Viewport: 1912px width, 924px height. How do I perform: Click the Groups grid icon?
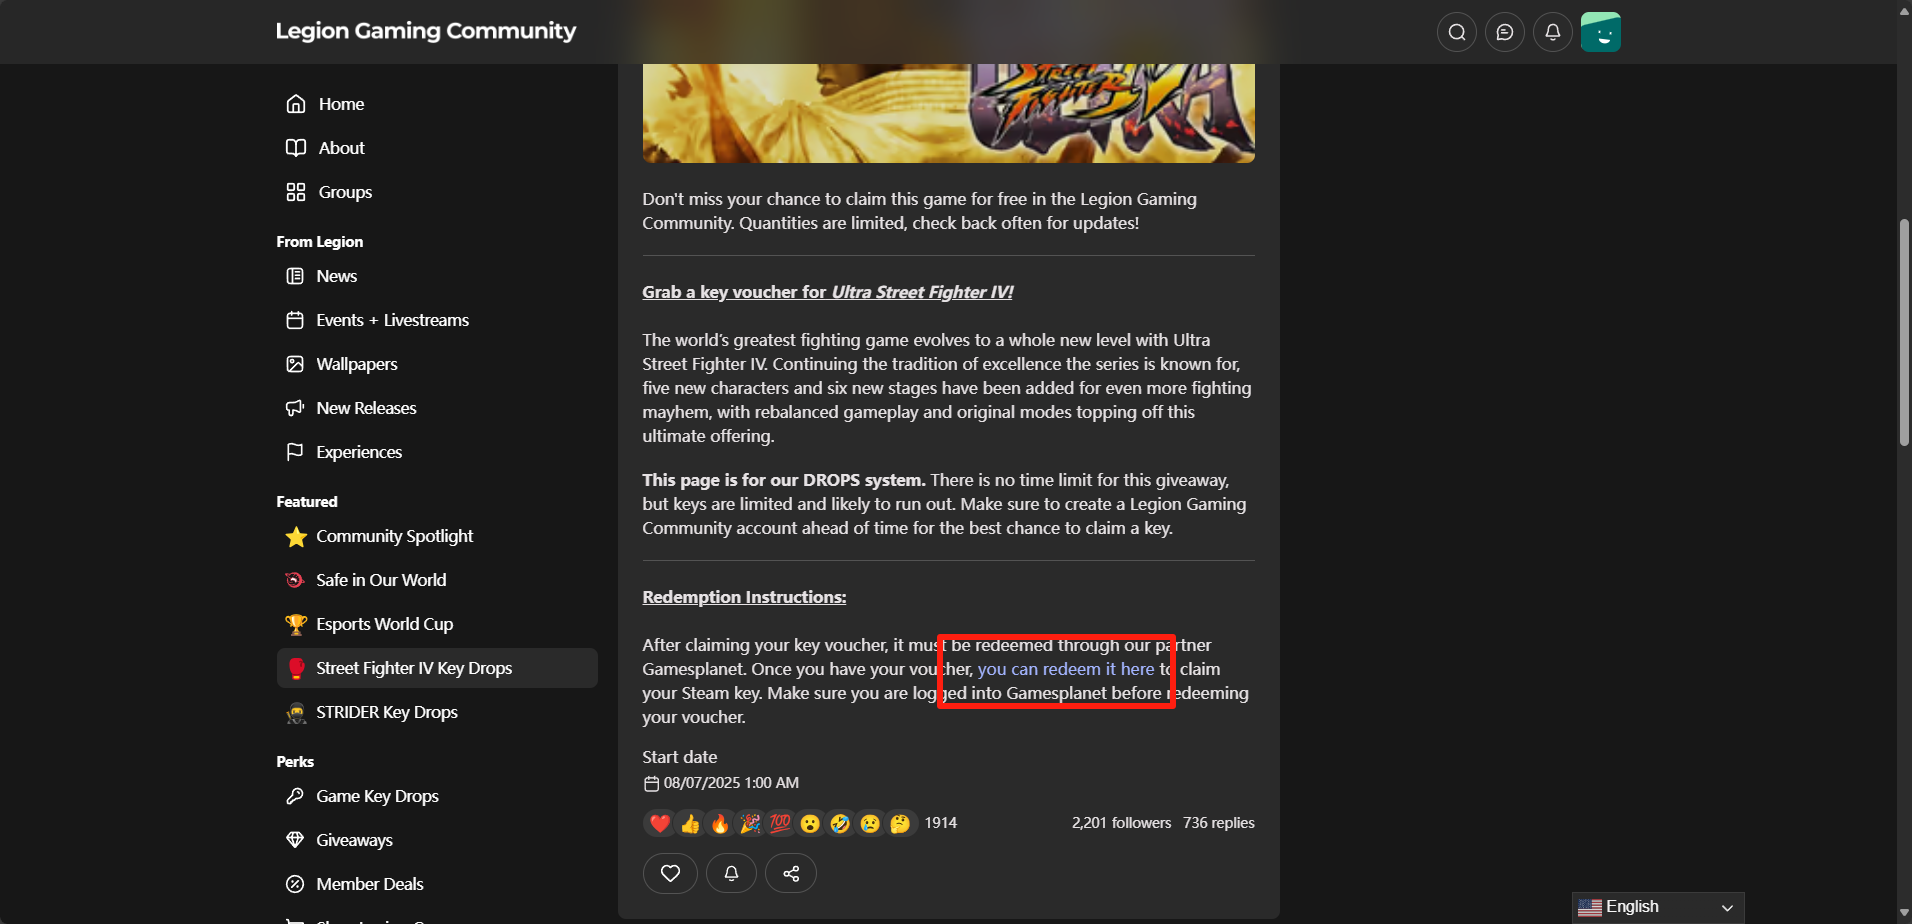pos(295,192)
